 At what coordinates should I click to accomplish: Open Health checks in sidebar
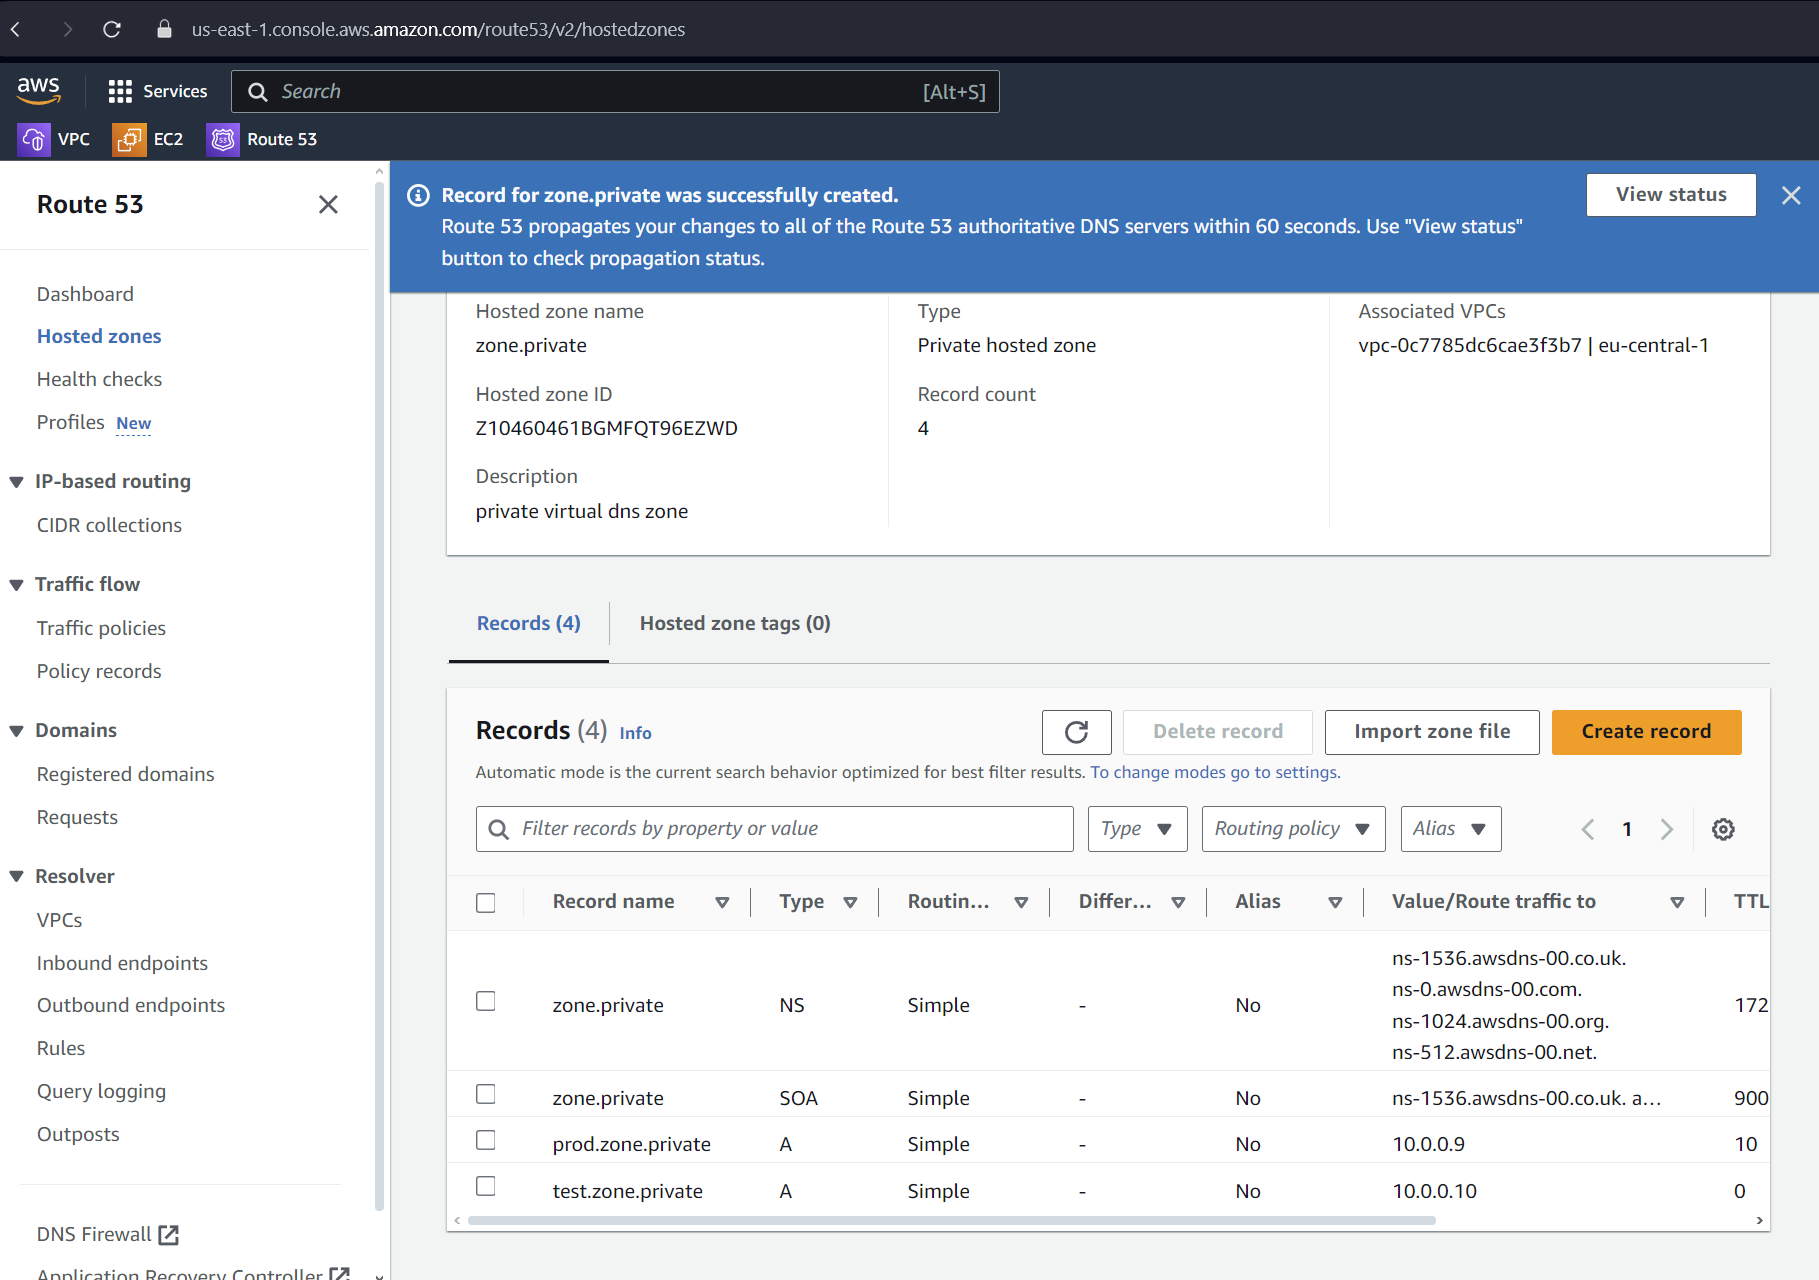click(99, 379)
